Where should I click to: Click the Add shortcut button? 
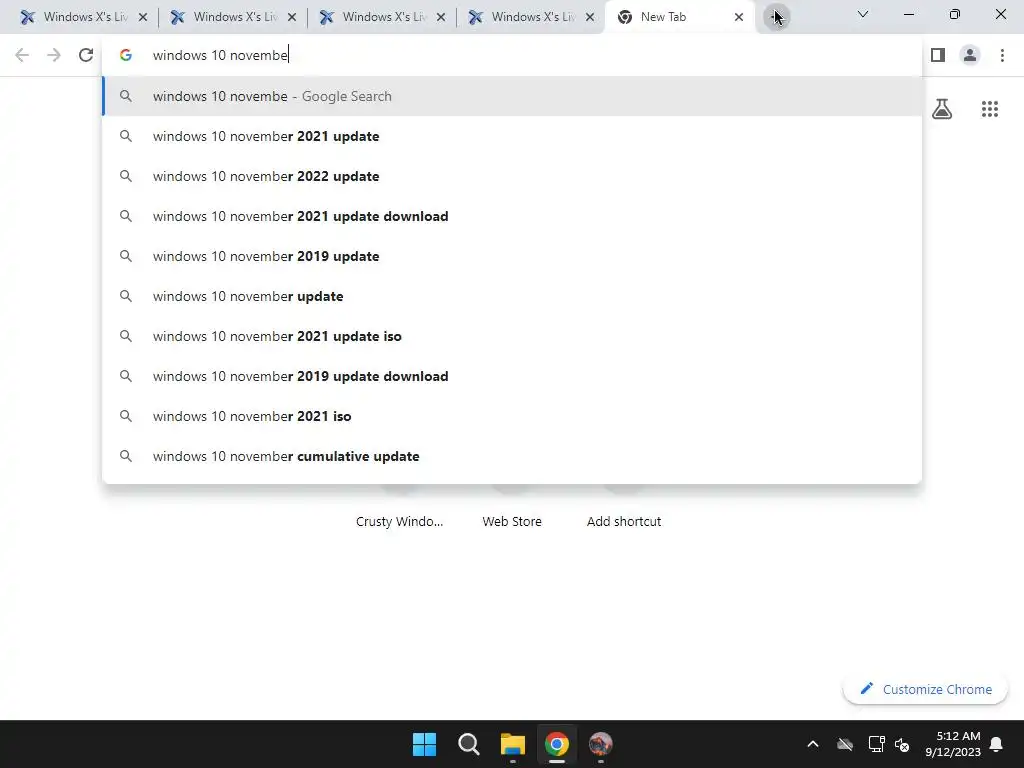point(624,521)
